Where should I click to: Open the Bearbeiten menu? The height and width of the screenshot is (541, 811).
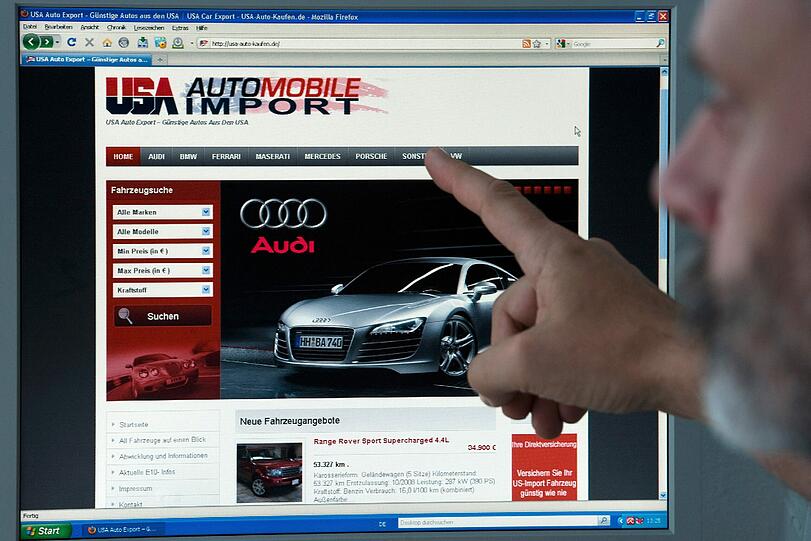(58, 27)
